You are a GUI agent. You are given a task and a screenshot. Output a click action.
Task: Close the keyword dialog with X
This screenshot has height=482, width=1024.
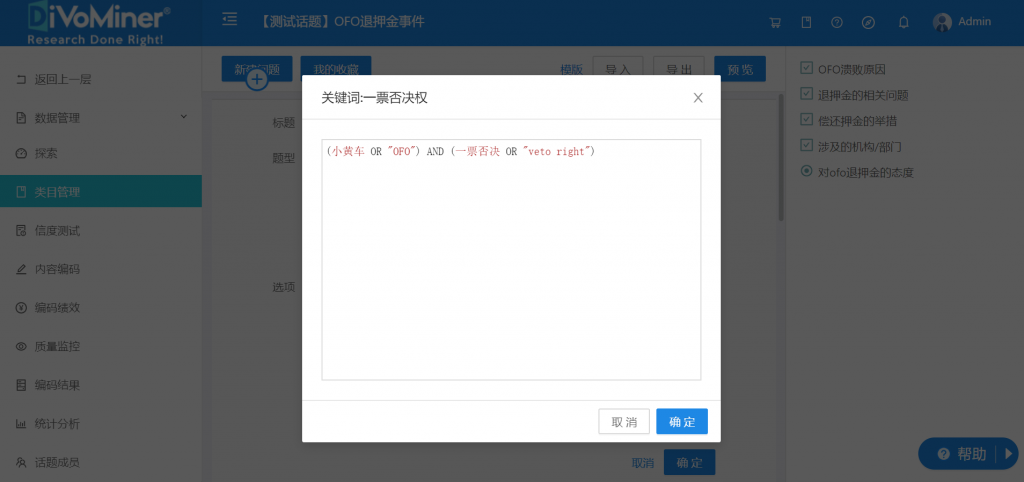pos(698,98)
